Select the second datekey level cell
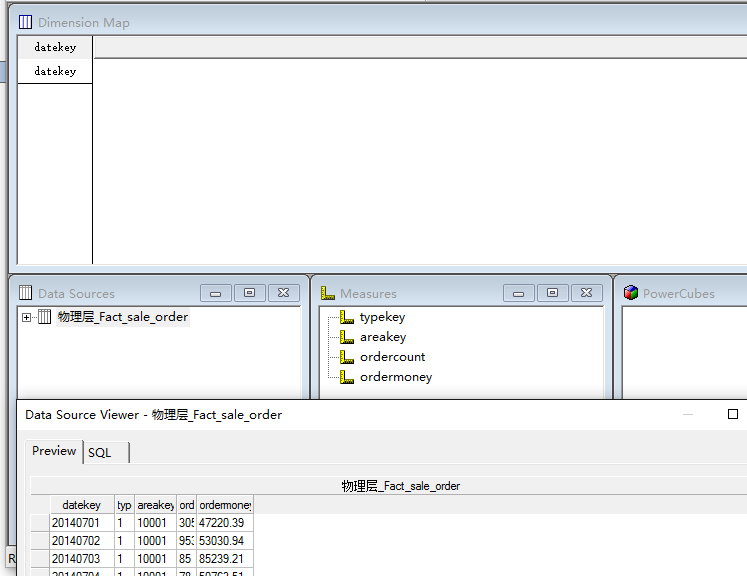This screenshot has height=576, width=747. 55,71
